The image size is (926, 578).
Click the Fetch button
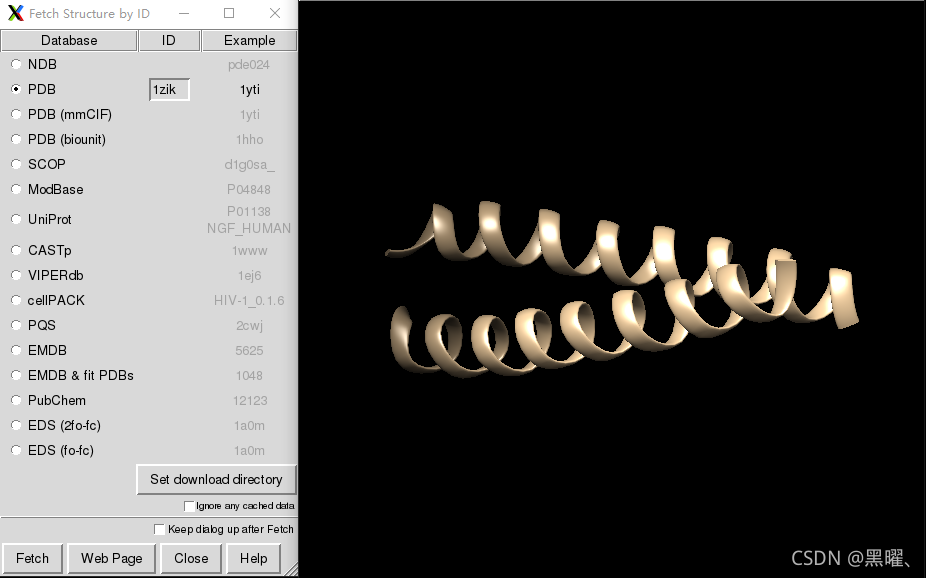tap(32, 558)
